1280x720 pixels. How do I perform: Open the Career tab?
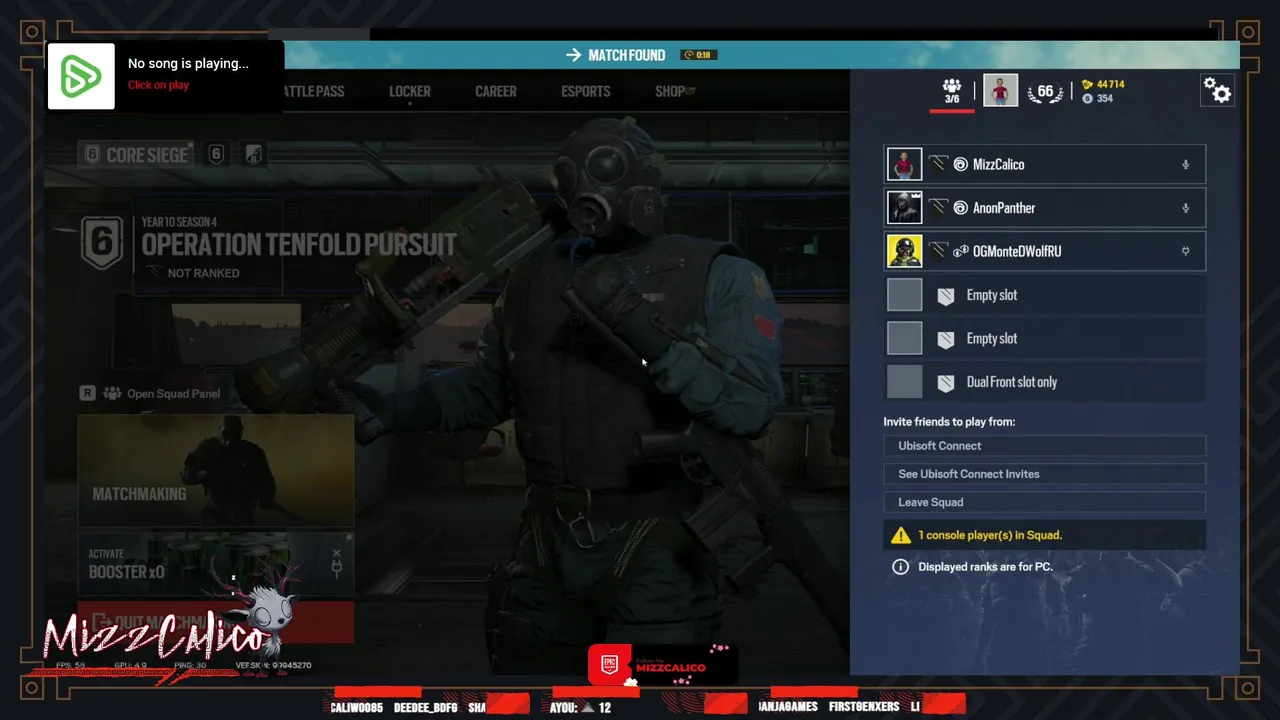pos(496,91)
